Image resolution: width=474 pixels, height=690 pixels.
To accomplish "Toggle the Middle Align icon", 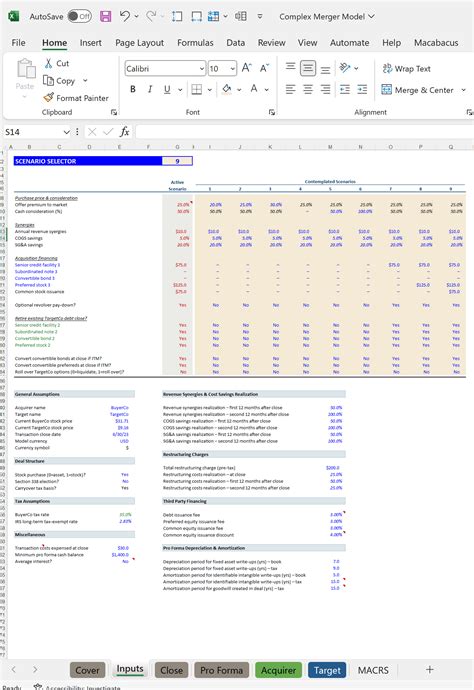I will tap(308, 68).
